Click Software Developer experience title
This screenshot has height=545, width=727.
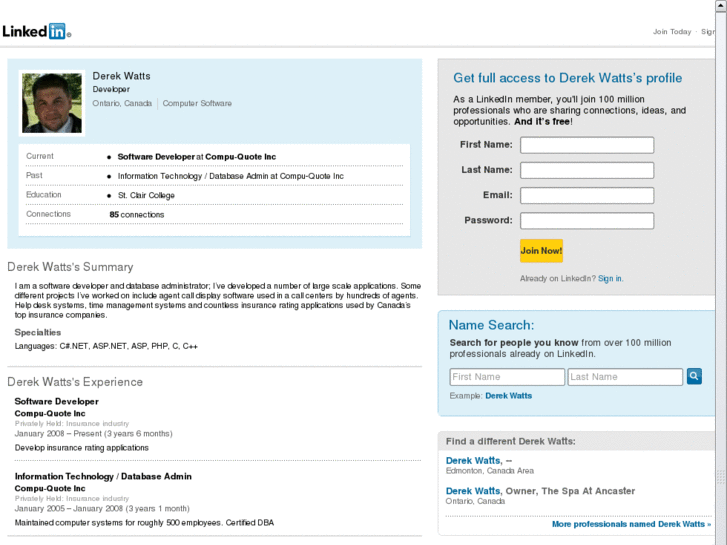click(57, 401)
